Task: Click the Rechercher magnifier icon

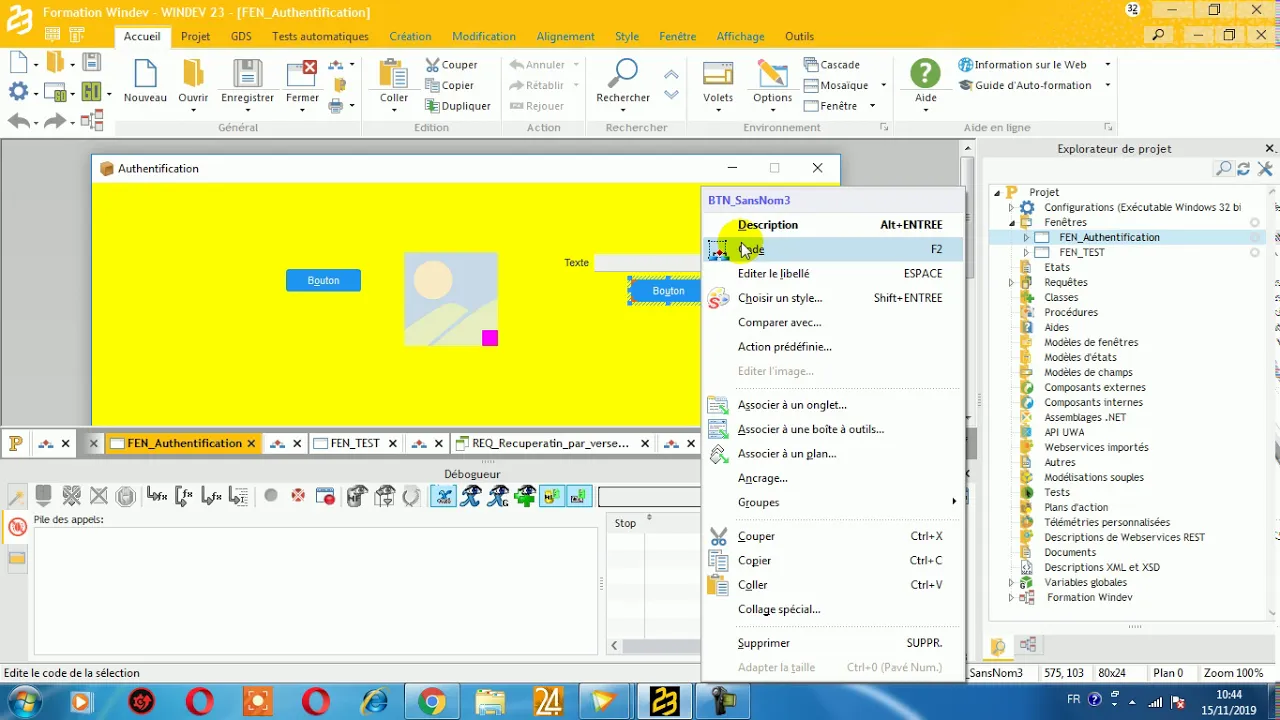Action: [623, 73]
